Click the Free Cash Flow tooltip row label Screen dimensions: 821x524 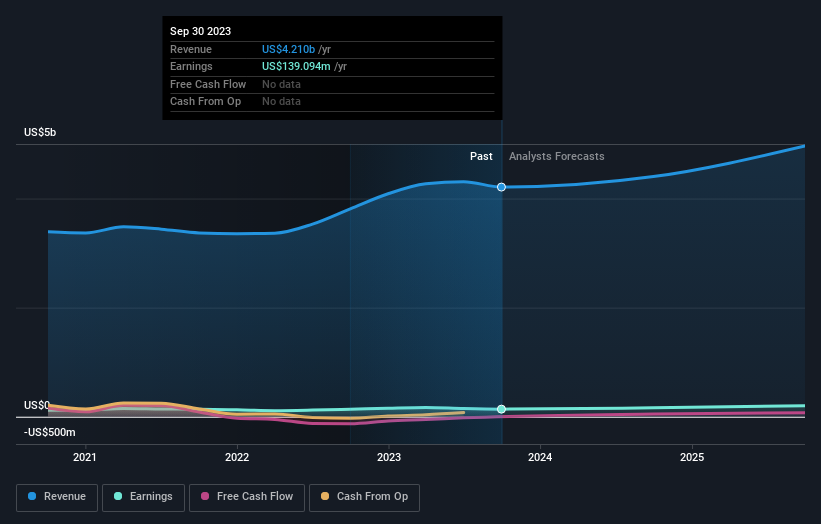[x=208, y=84]
